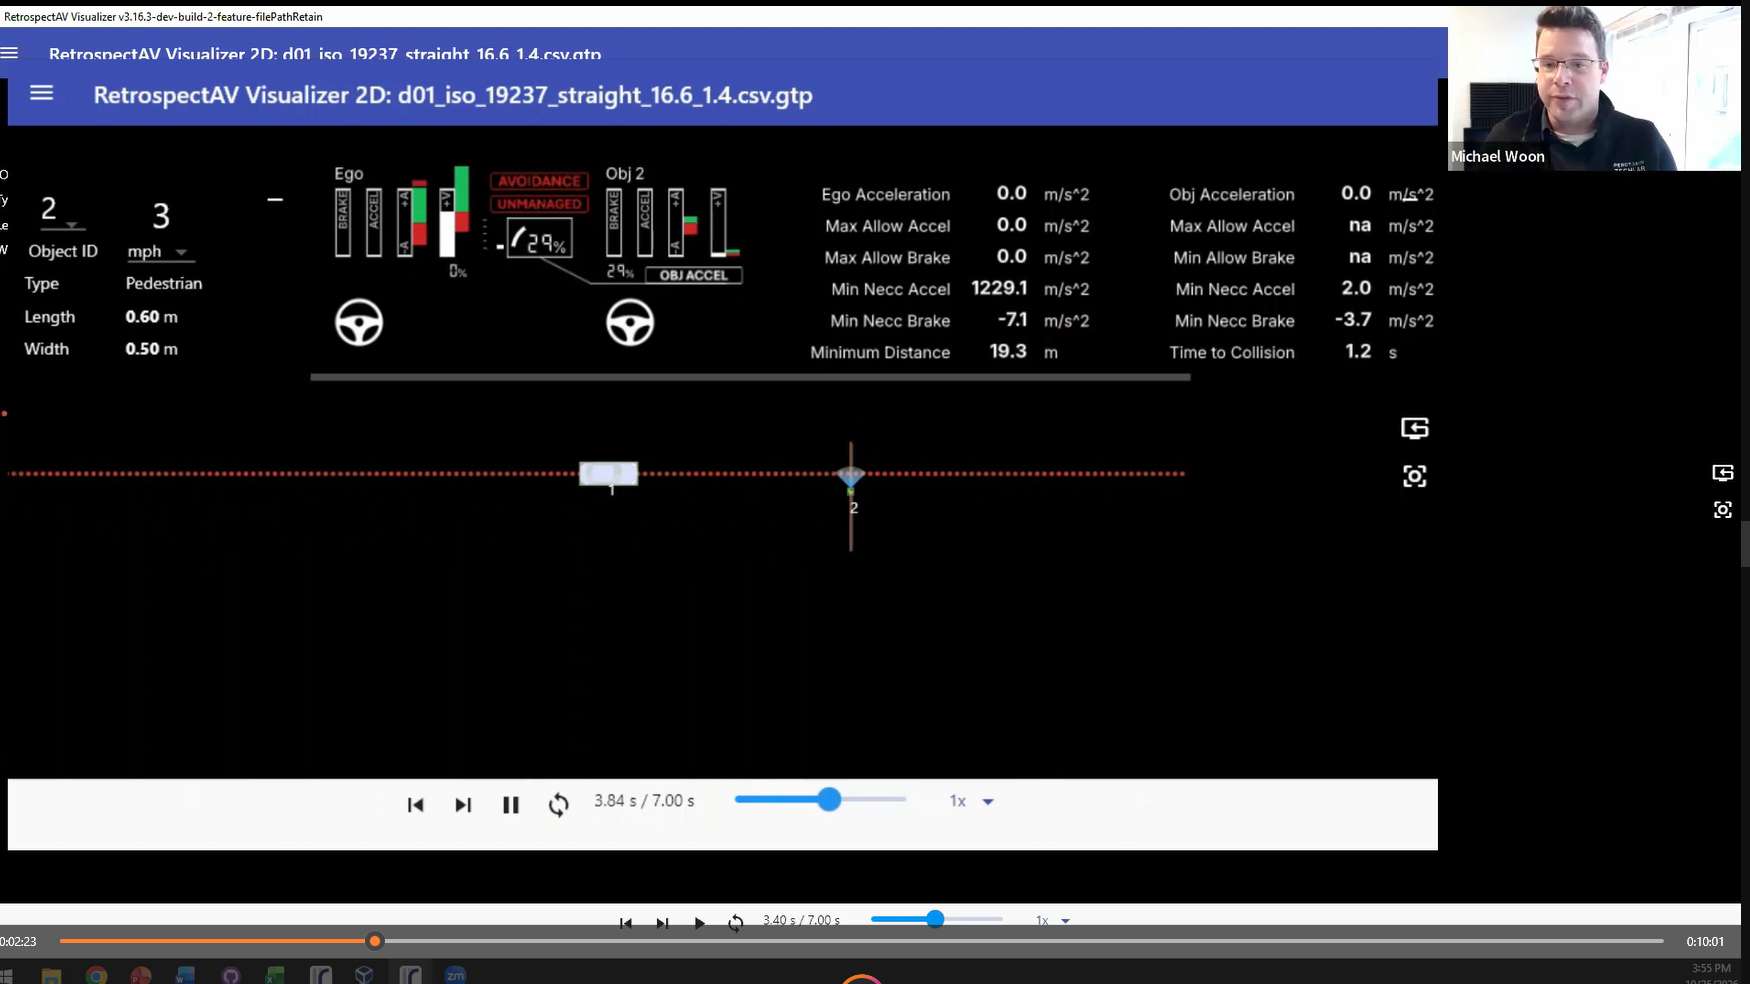This screenshot has height=984, width=1750.
Task: Click the Min Necc Accel value 1229.1
Action: 999,288
